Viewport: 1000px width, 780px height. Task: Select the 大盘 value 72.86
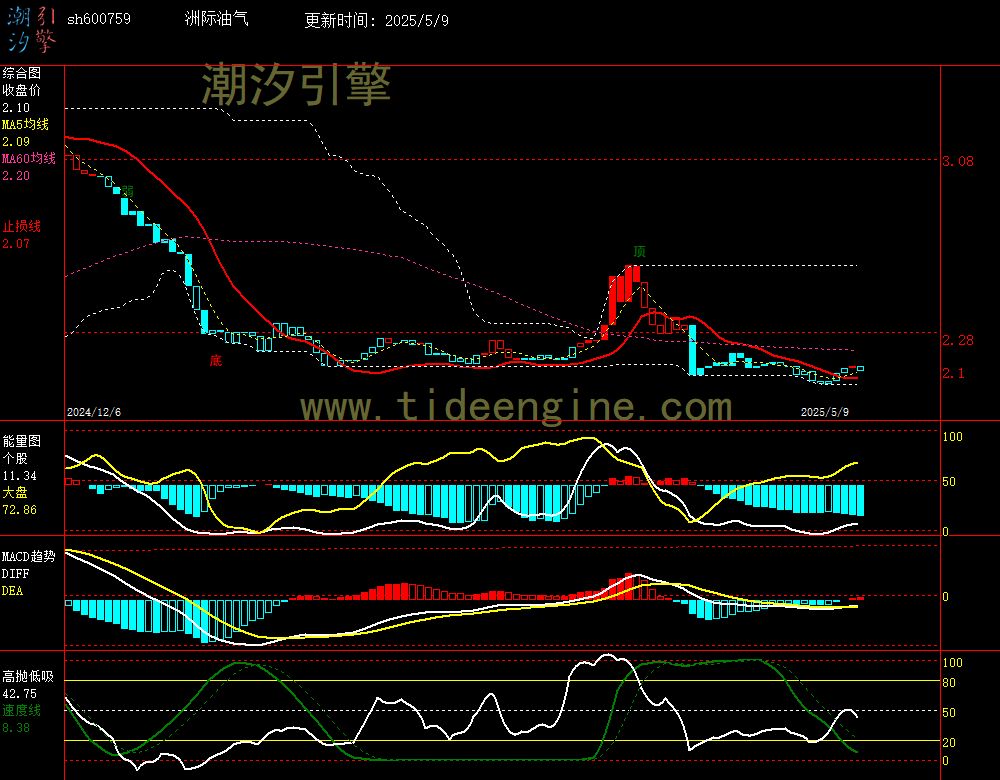(19, 510)
